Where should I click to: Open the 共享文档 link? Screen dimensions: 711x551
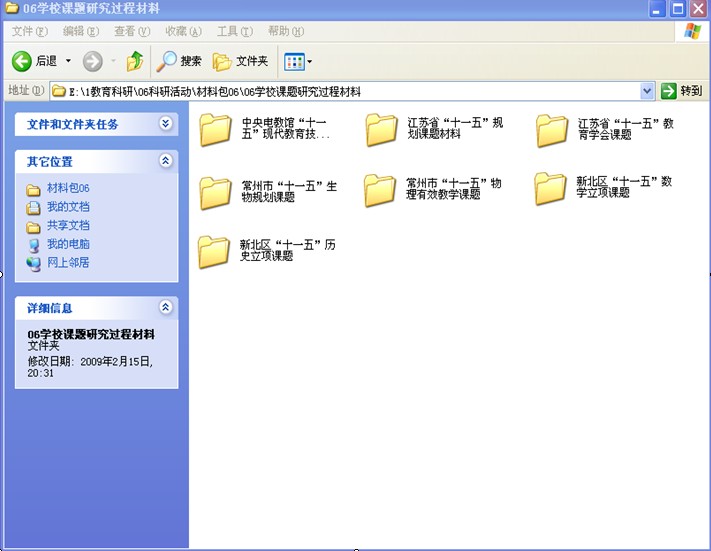pyautogui.click(x=68, y=225)
